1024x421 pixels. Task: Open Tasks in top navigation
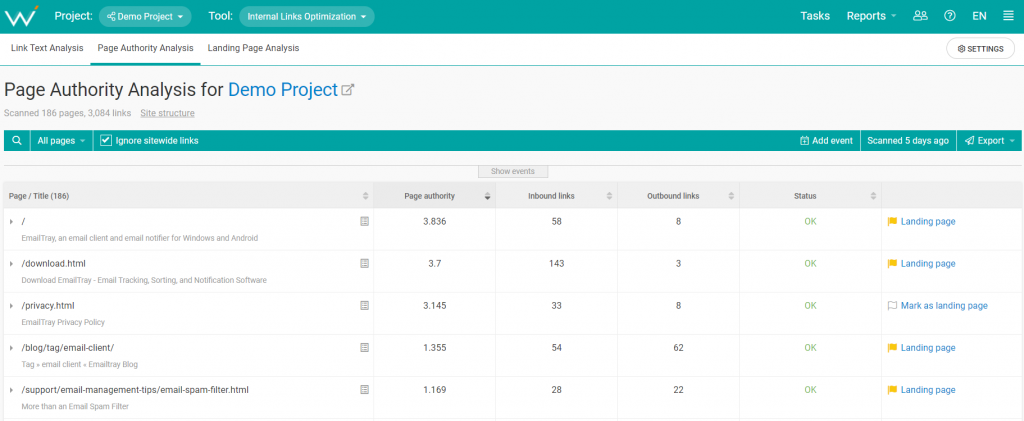(x=815, y=16)
